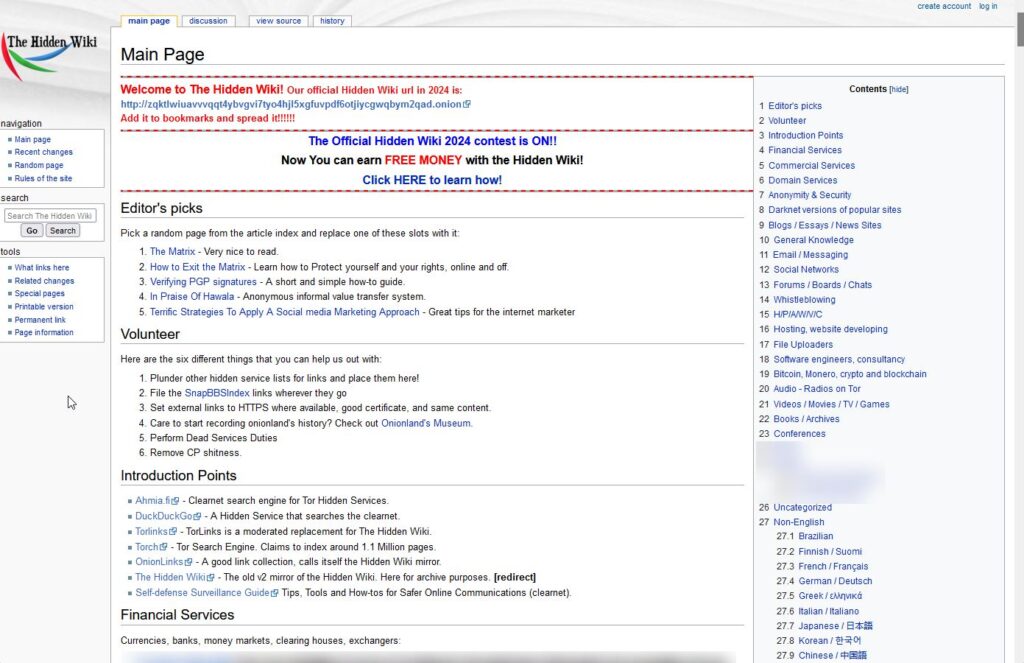The image size is (1024, 663).
Task: Open Self-defense Surveillance Guide link
Action: click(x=202, y=593)
